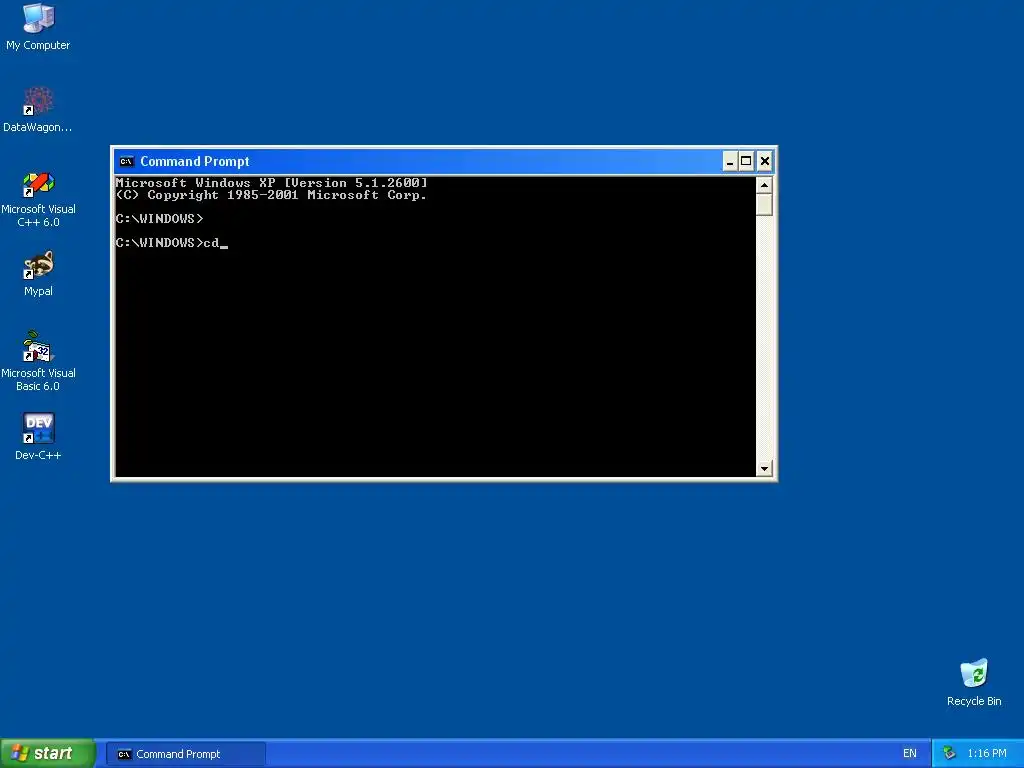
Task: Open the Command Prompt title bar system icon
Action: [x=126, y=161]
